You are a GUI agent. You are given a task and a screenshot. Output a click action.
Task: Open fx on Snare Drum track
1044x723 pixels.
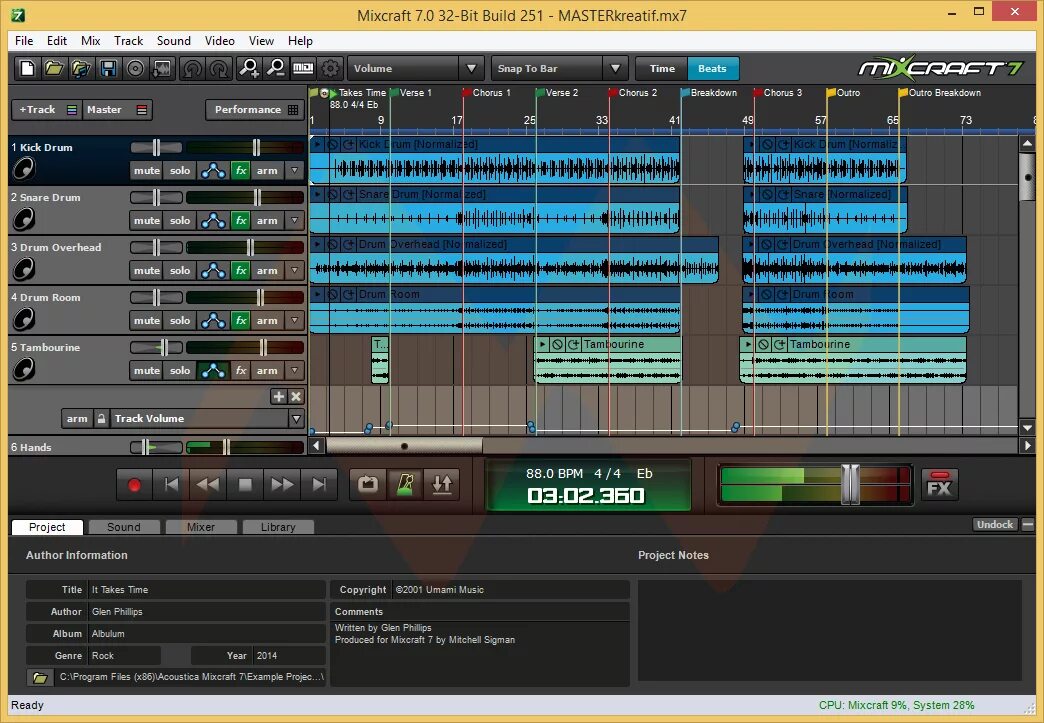(x=240, y=220)
